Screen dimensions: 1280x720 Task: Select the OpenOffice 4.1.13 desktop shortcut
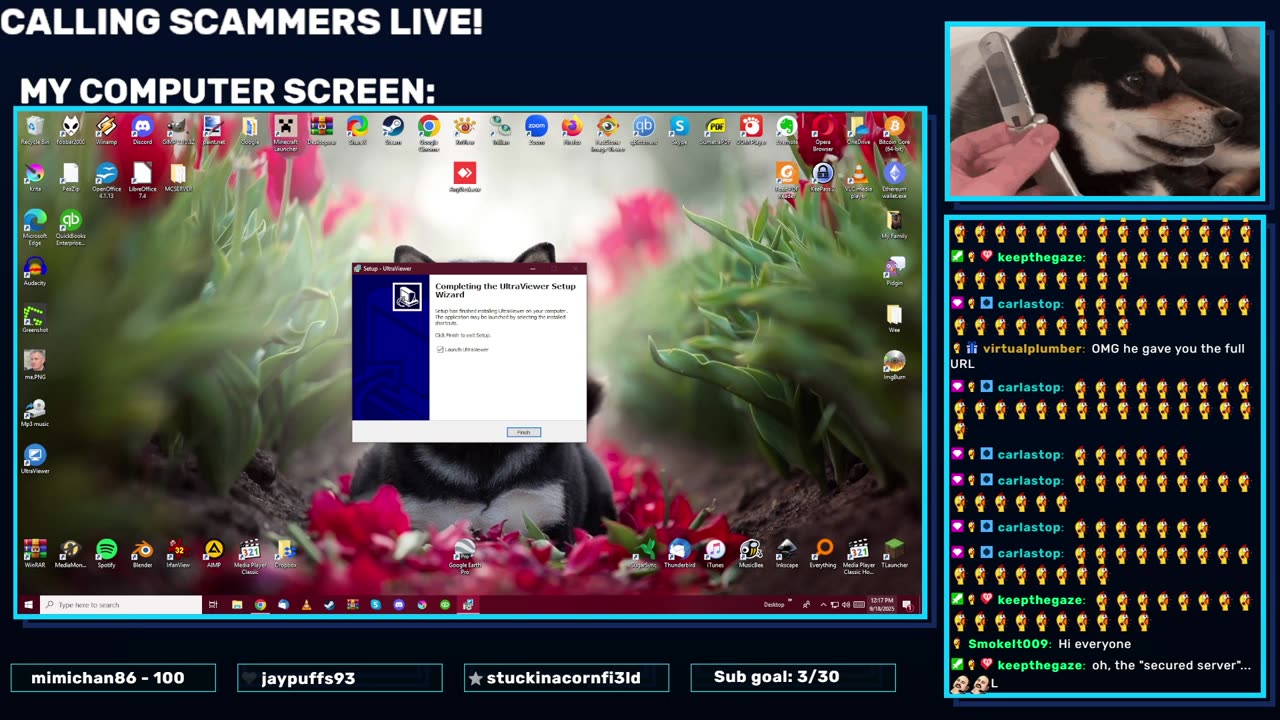tap(106, 181)
